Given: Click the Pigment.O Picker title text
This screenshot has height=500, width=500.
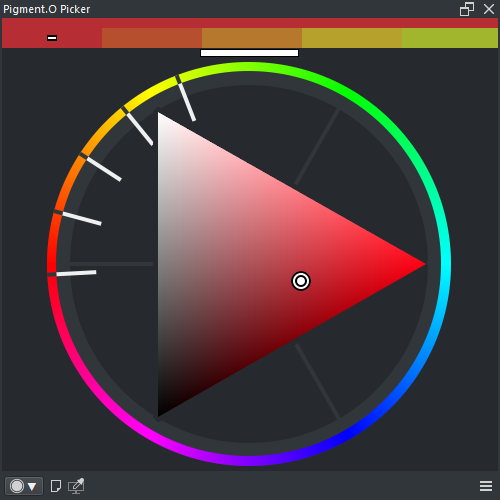Looking at the screenshot, I should pyautogui.click(x=46, y=9).
